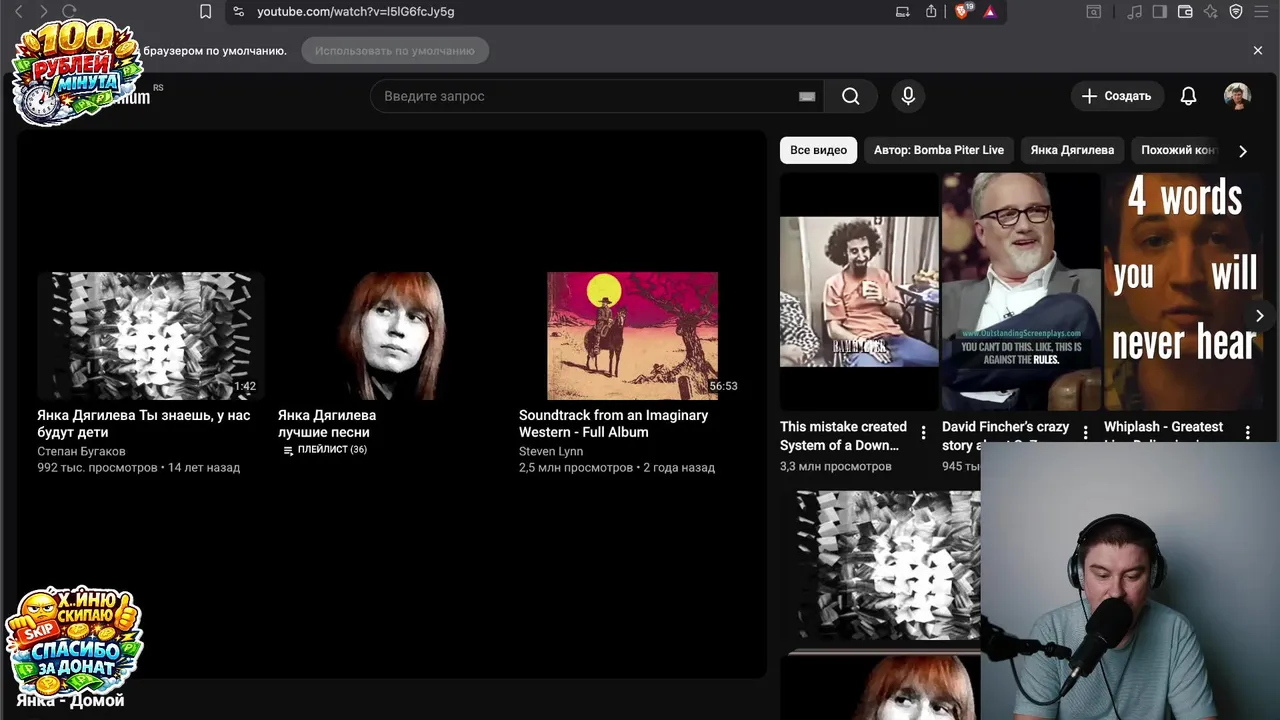The width and height of the screenshot is (1280, 720).
Task: Select the 'Янка Дягилева' chip
Action: click(1072, 150)
